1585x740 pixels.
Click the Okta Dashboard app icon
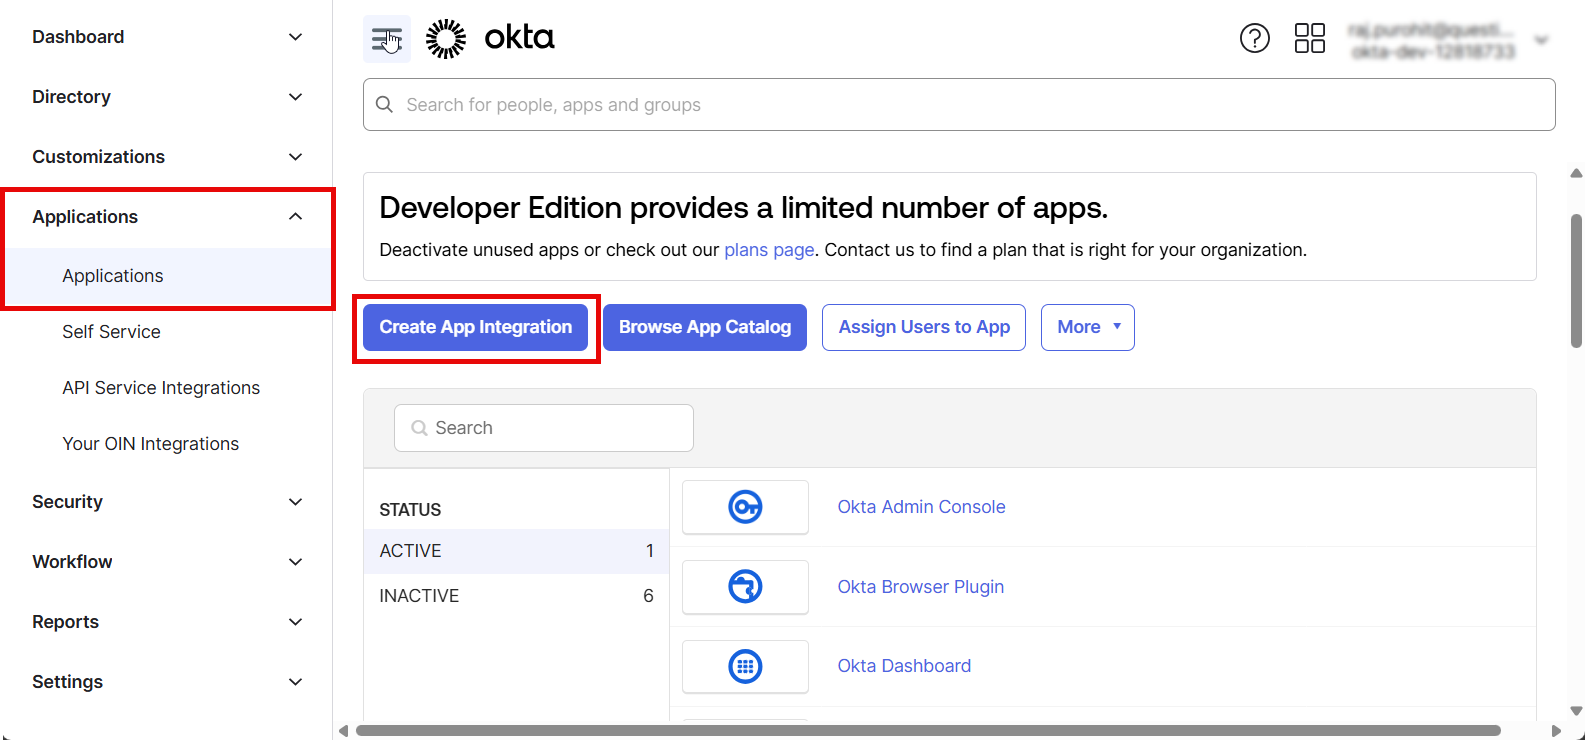[745, 666]
